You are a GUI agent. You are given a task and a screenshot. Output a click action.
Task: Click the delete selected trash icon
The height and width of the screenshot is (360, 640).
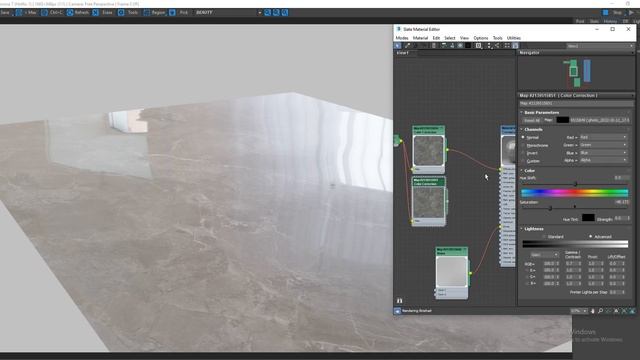pos(434,46)
